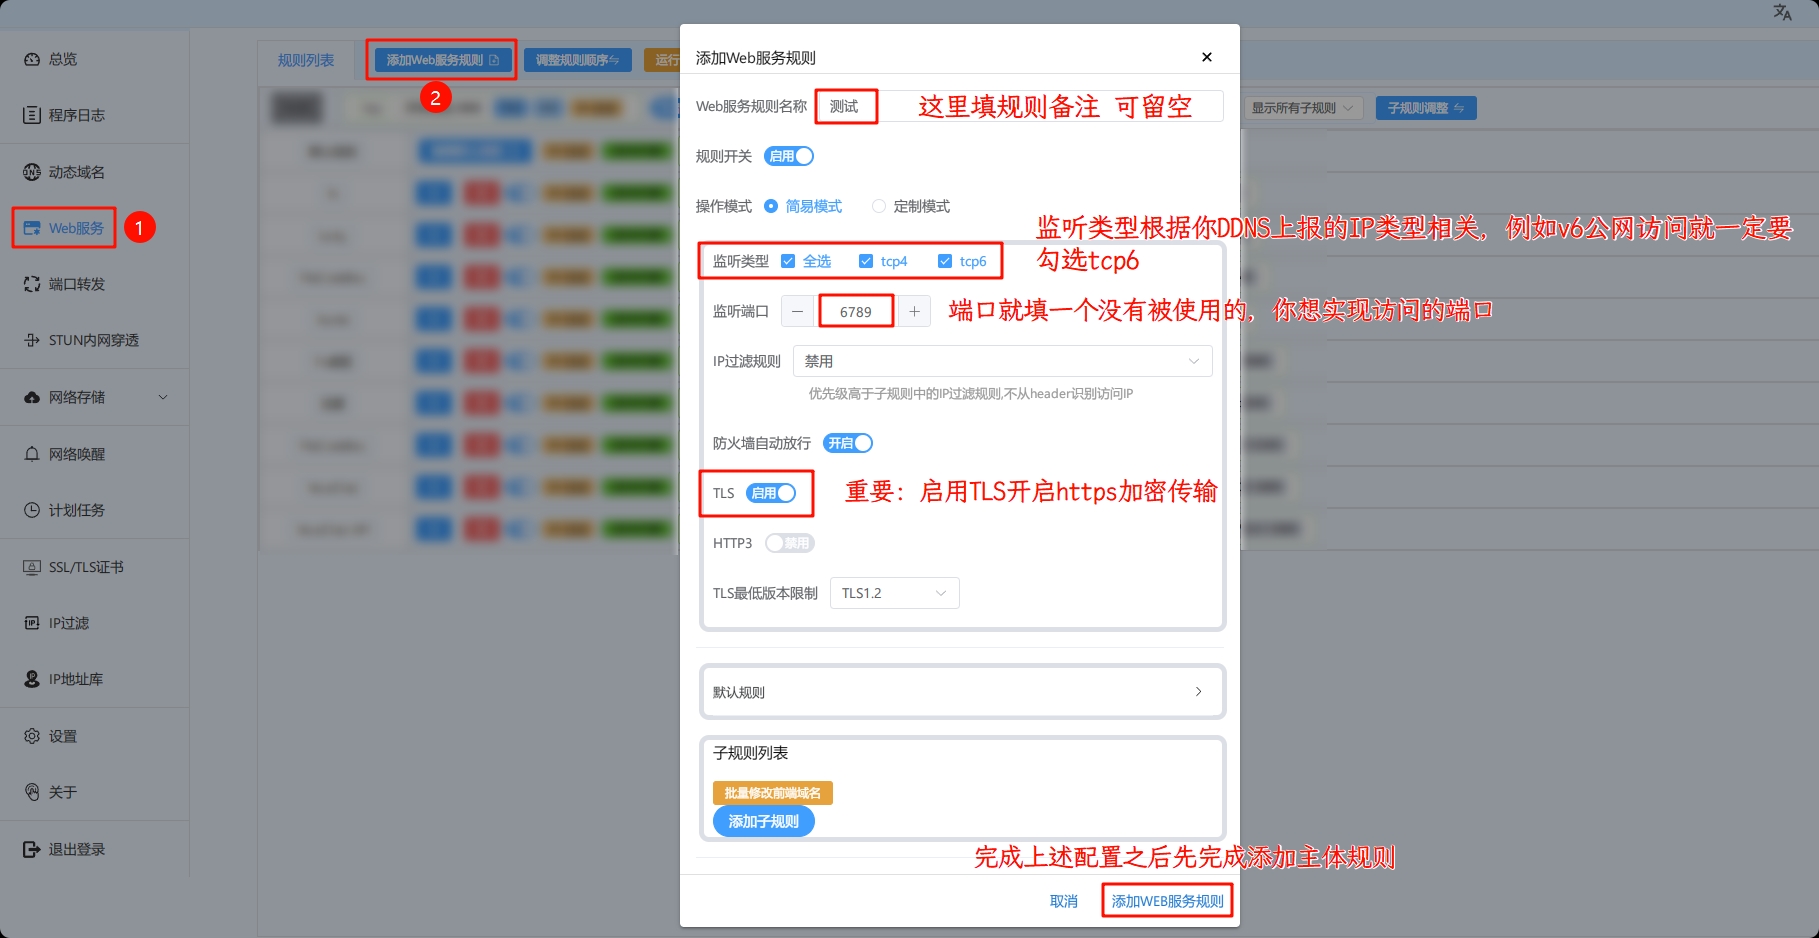Switch to the 规则列表 tab
Viewport: 1819px width, 938px height.
[x=306, y=60]
